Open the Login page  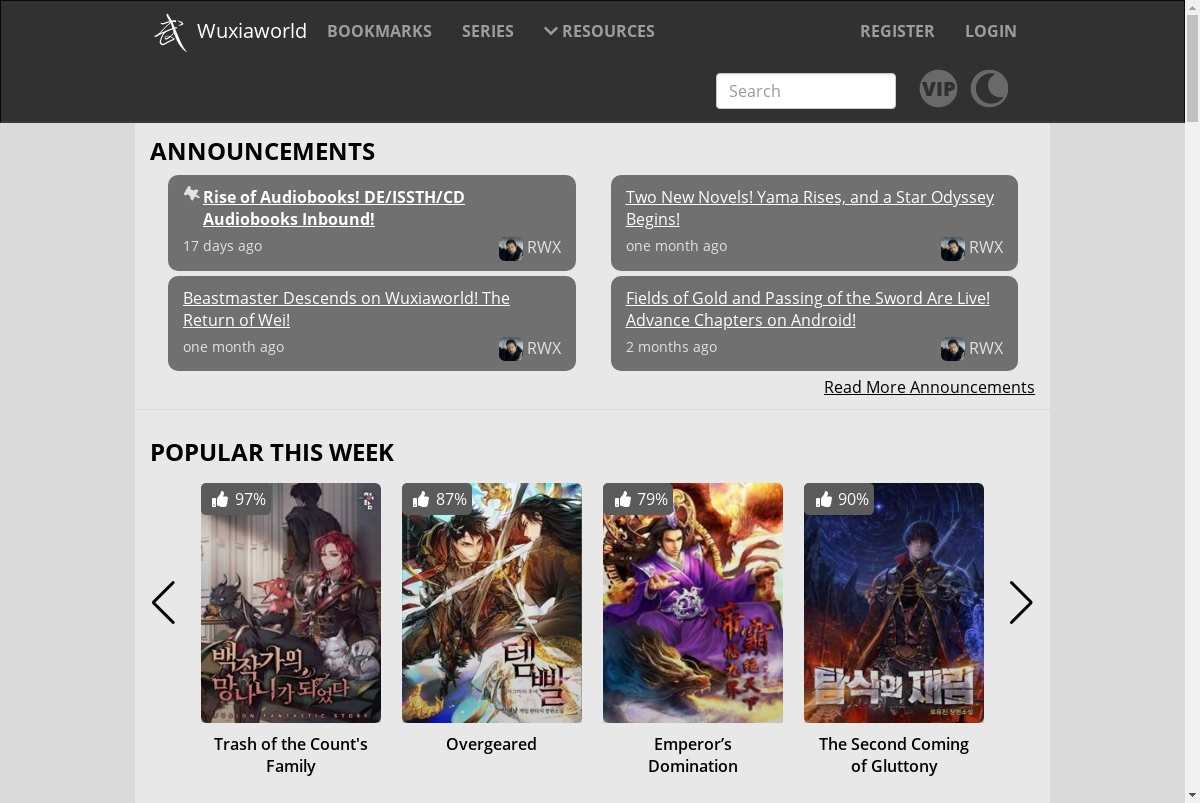pos(990,31)
